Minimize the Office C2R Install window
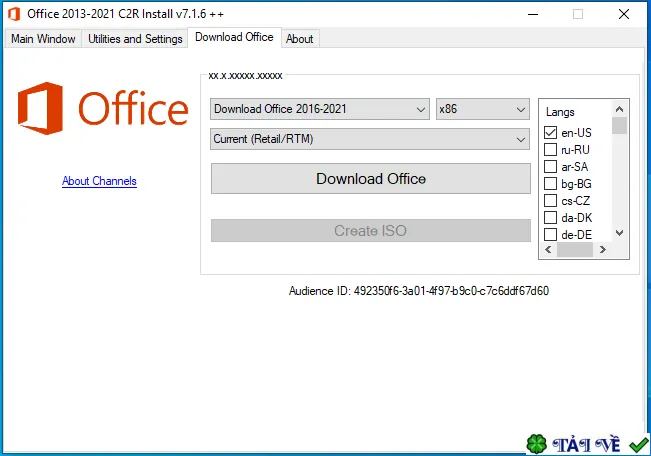651x456 pixels. pyautogui.click(x=533, y=14)
